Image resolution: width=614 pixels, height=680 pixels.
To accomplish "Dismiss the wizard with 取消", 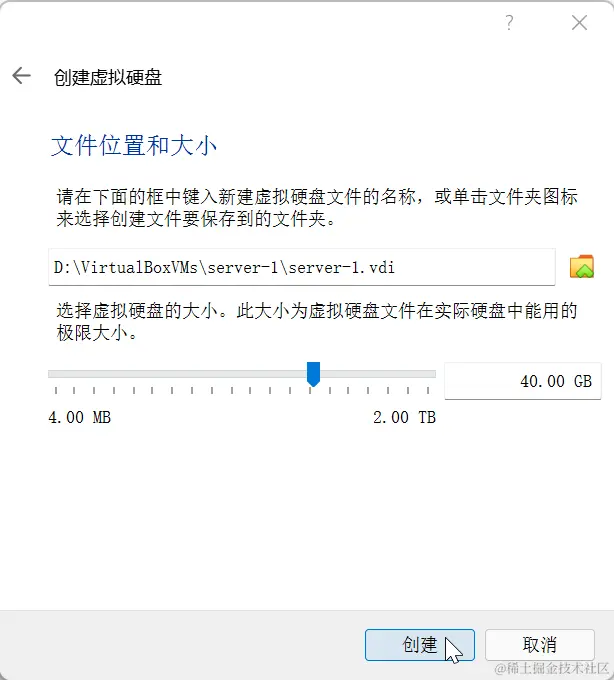I will [x=540, y=645].
